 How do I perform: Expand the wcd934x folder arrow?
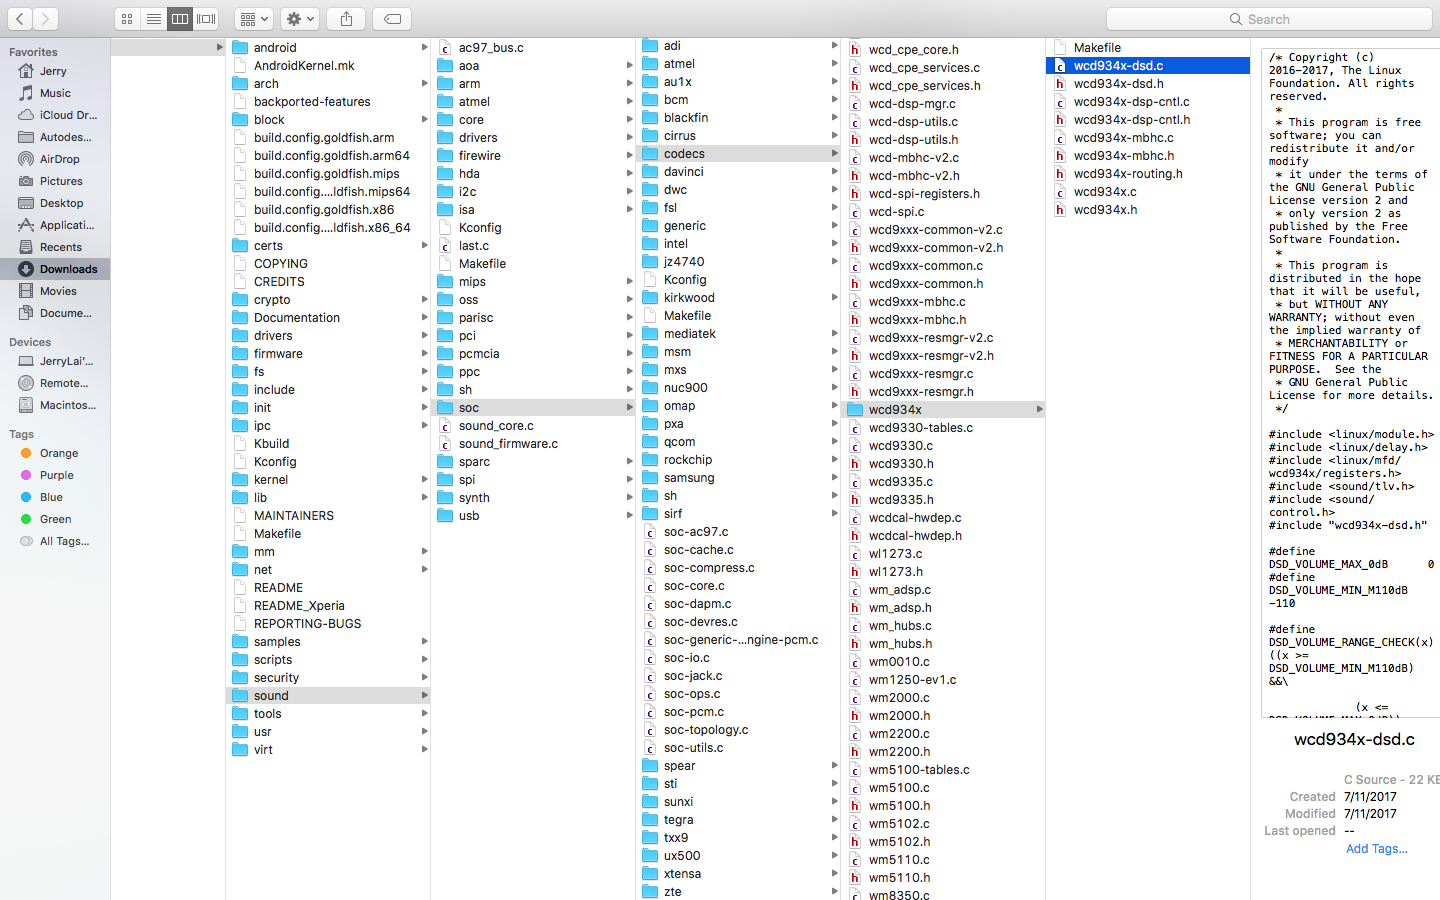pos(1039,409)
